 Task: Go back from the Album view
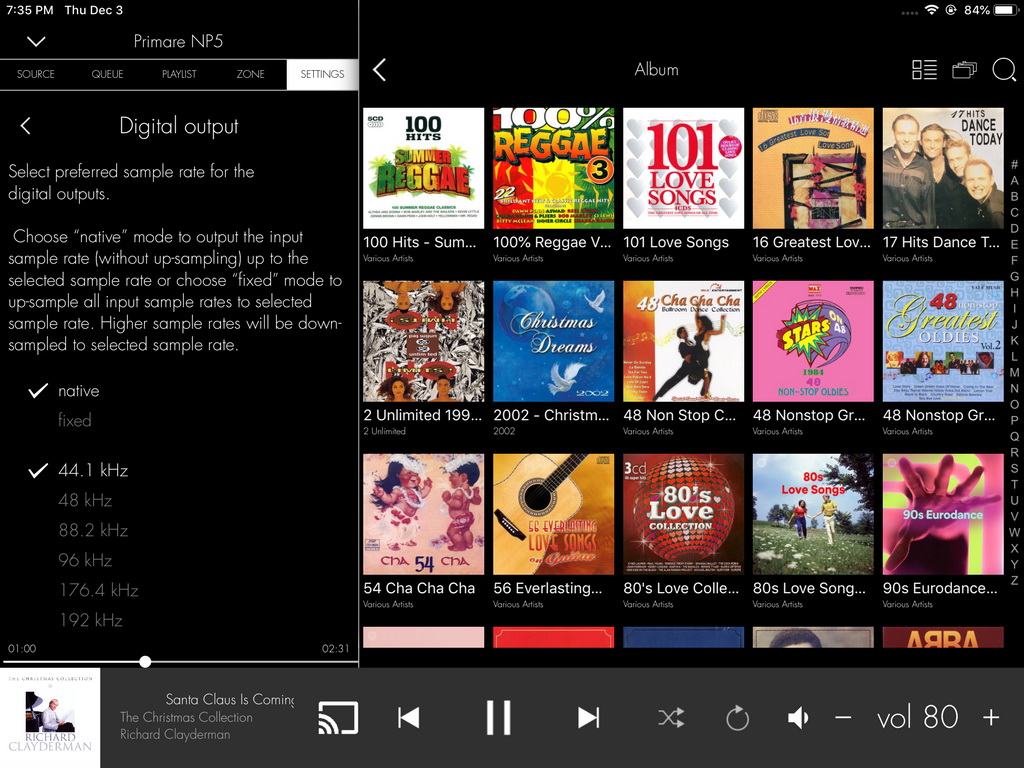(x=379, y=70)
